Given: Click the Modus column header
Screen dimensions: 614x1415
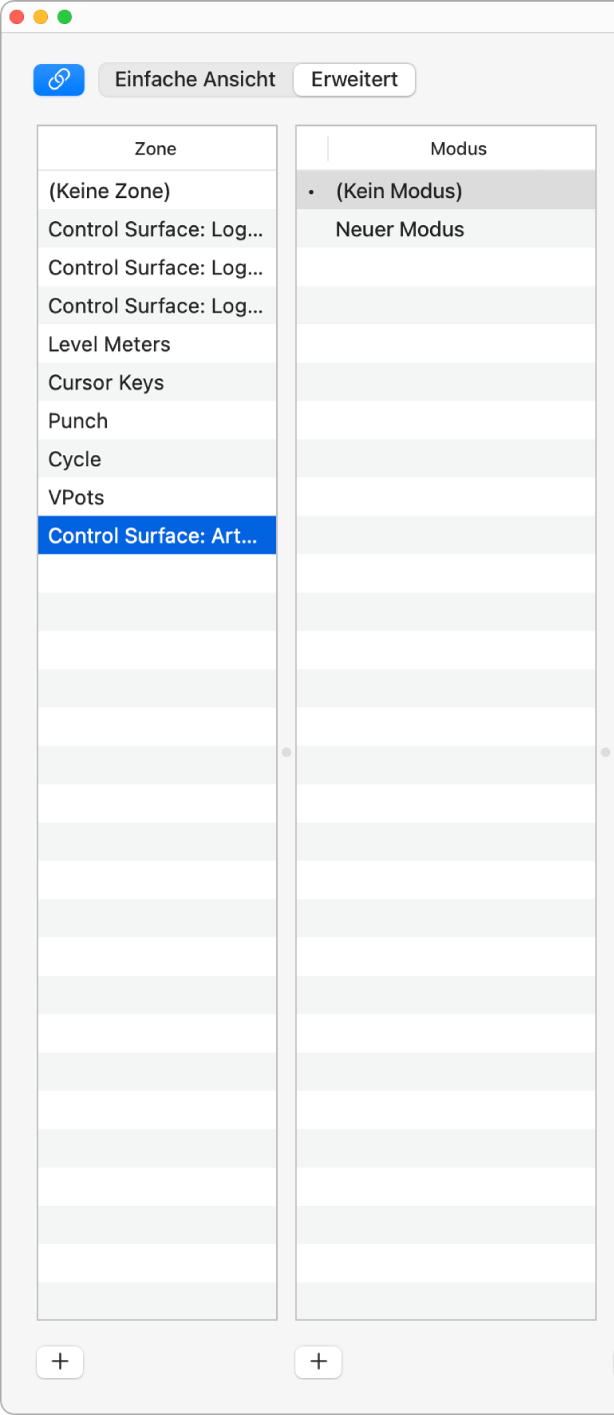Looking at the screenshot, I should pos(458,149).
